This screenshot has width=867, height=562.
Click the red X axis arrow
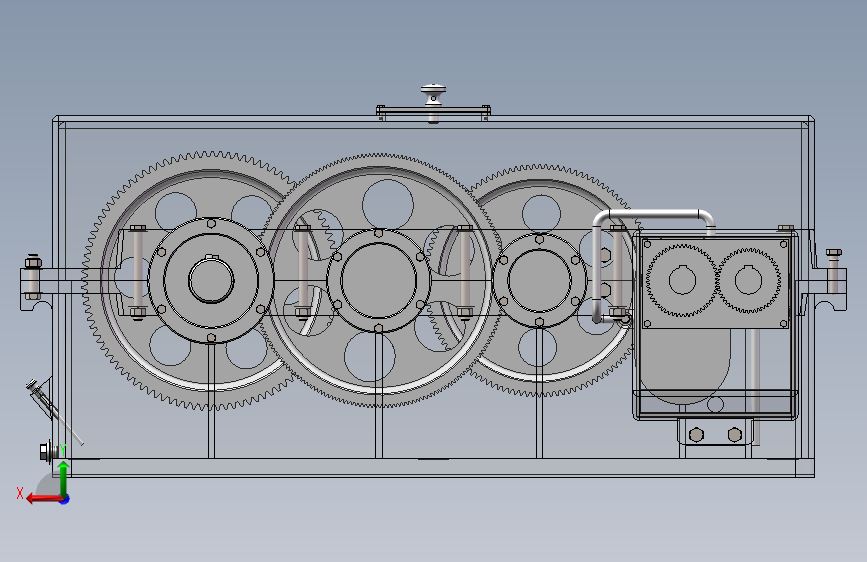click(44, 499)
